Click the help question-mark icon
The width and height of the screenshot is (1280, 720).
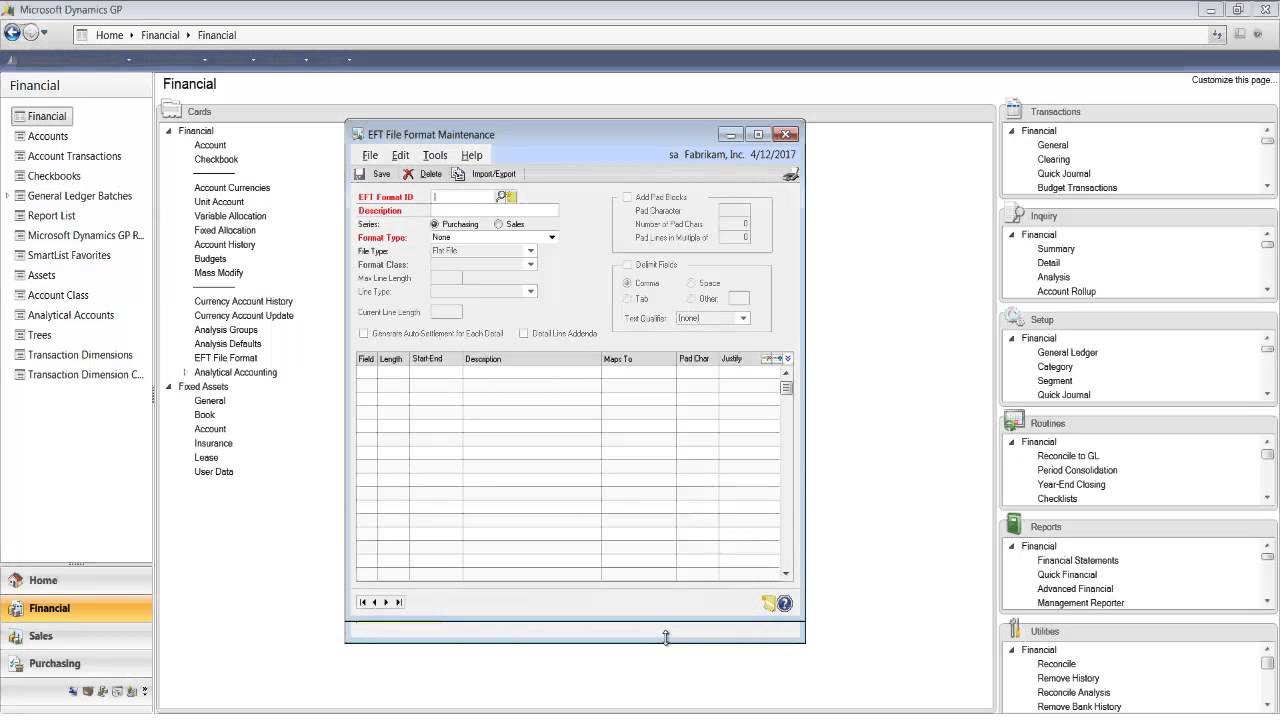(785, 603)
